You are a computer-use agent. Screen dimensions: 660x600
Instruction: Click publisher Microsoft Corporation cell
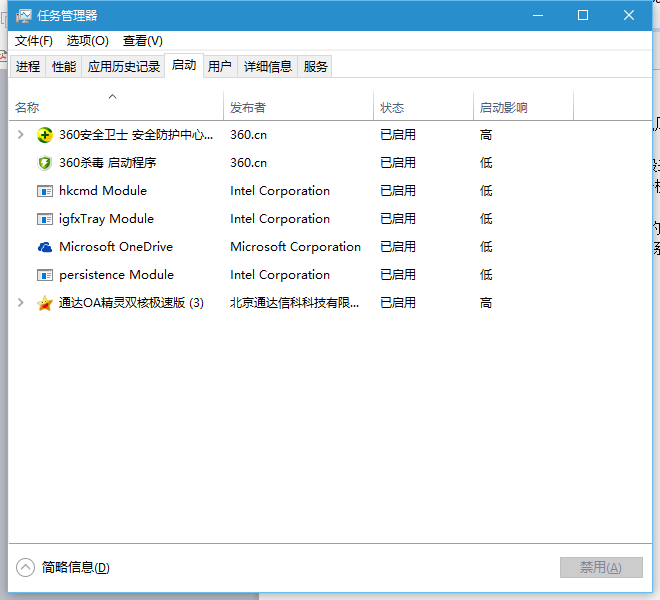click(295, 247)
